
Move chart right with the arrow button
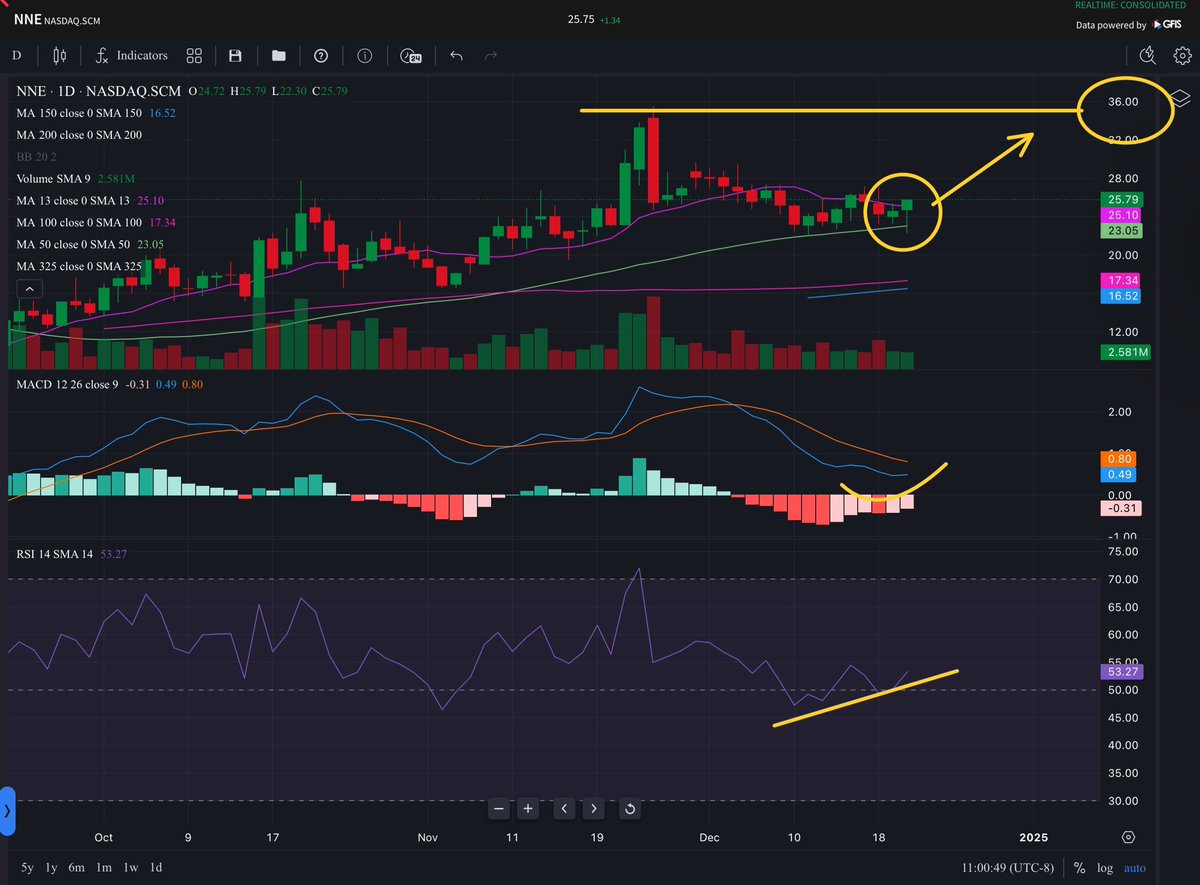[x=594, y=808]
